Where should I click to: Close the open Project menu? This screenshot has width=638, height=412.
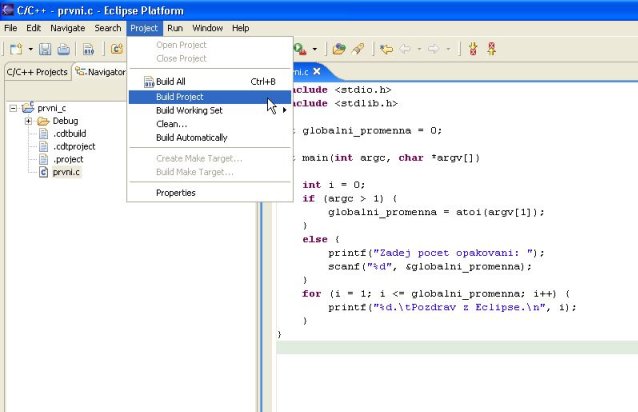tap(144, 28)
